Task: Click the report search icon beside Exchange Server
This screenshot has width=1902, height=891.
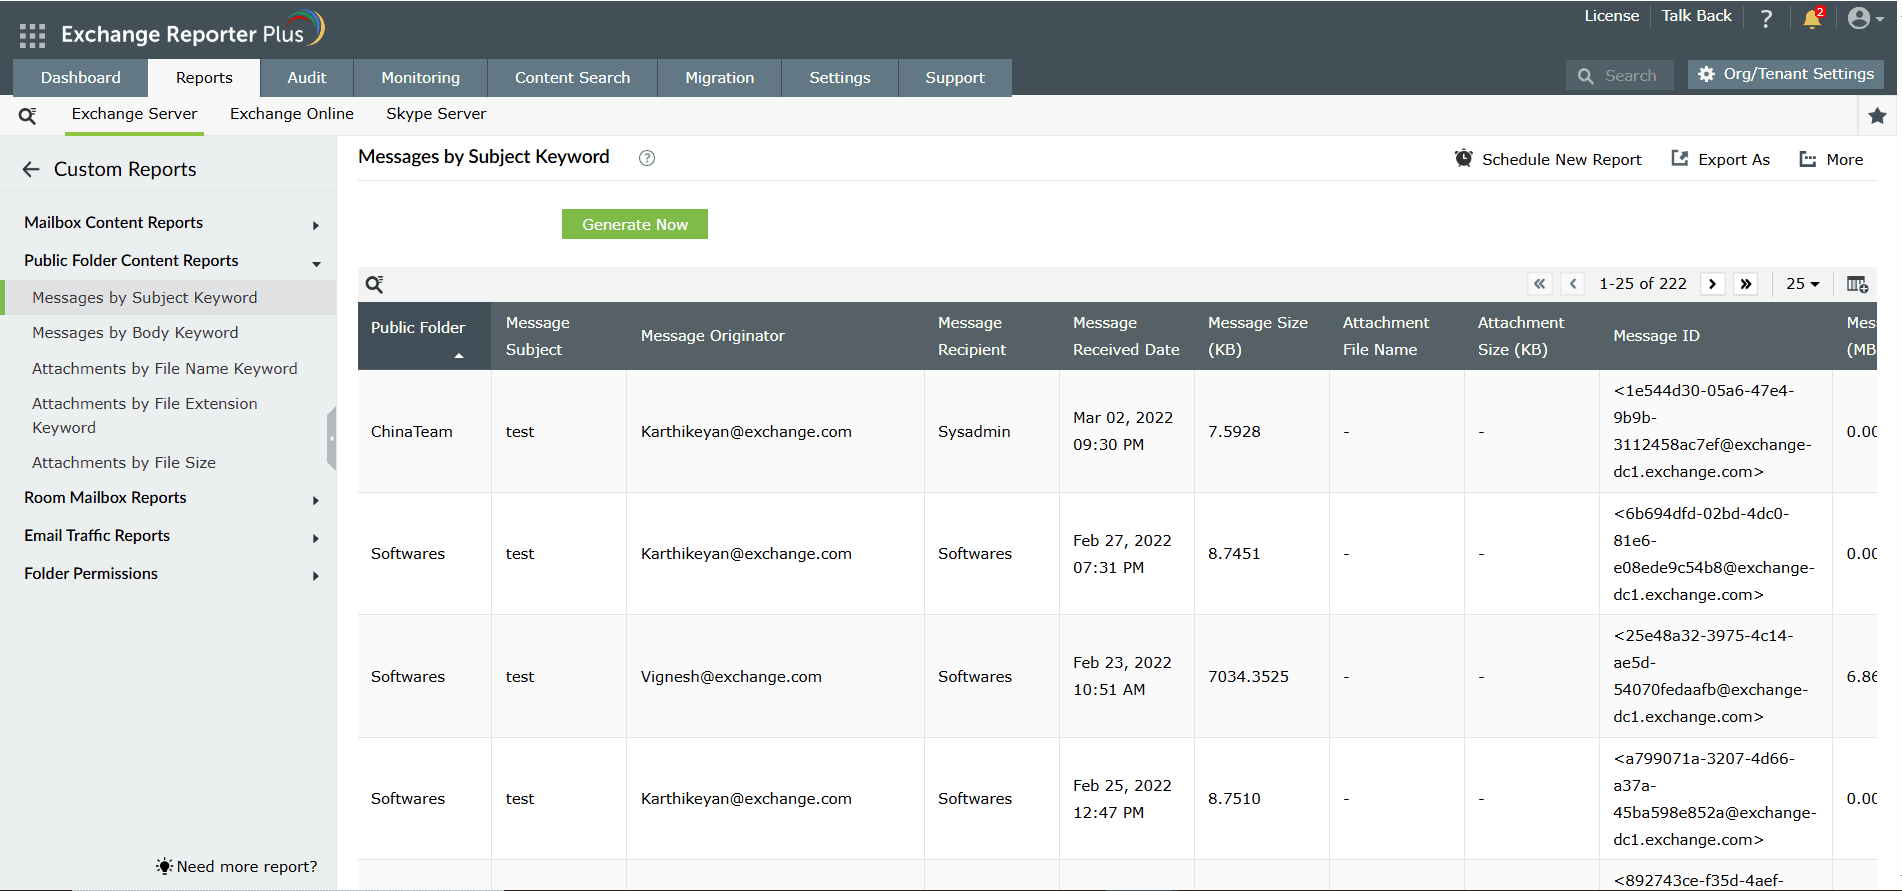Action: click(x=28, y=116)
